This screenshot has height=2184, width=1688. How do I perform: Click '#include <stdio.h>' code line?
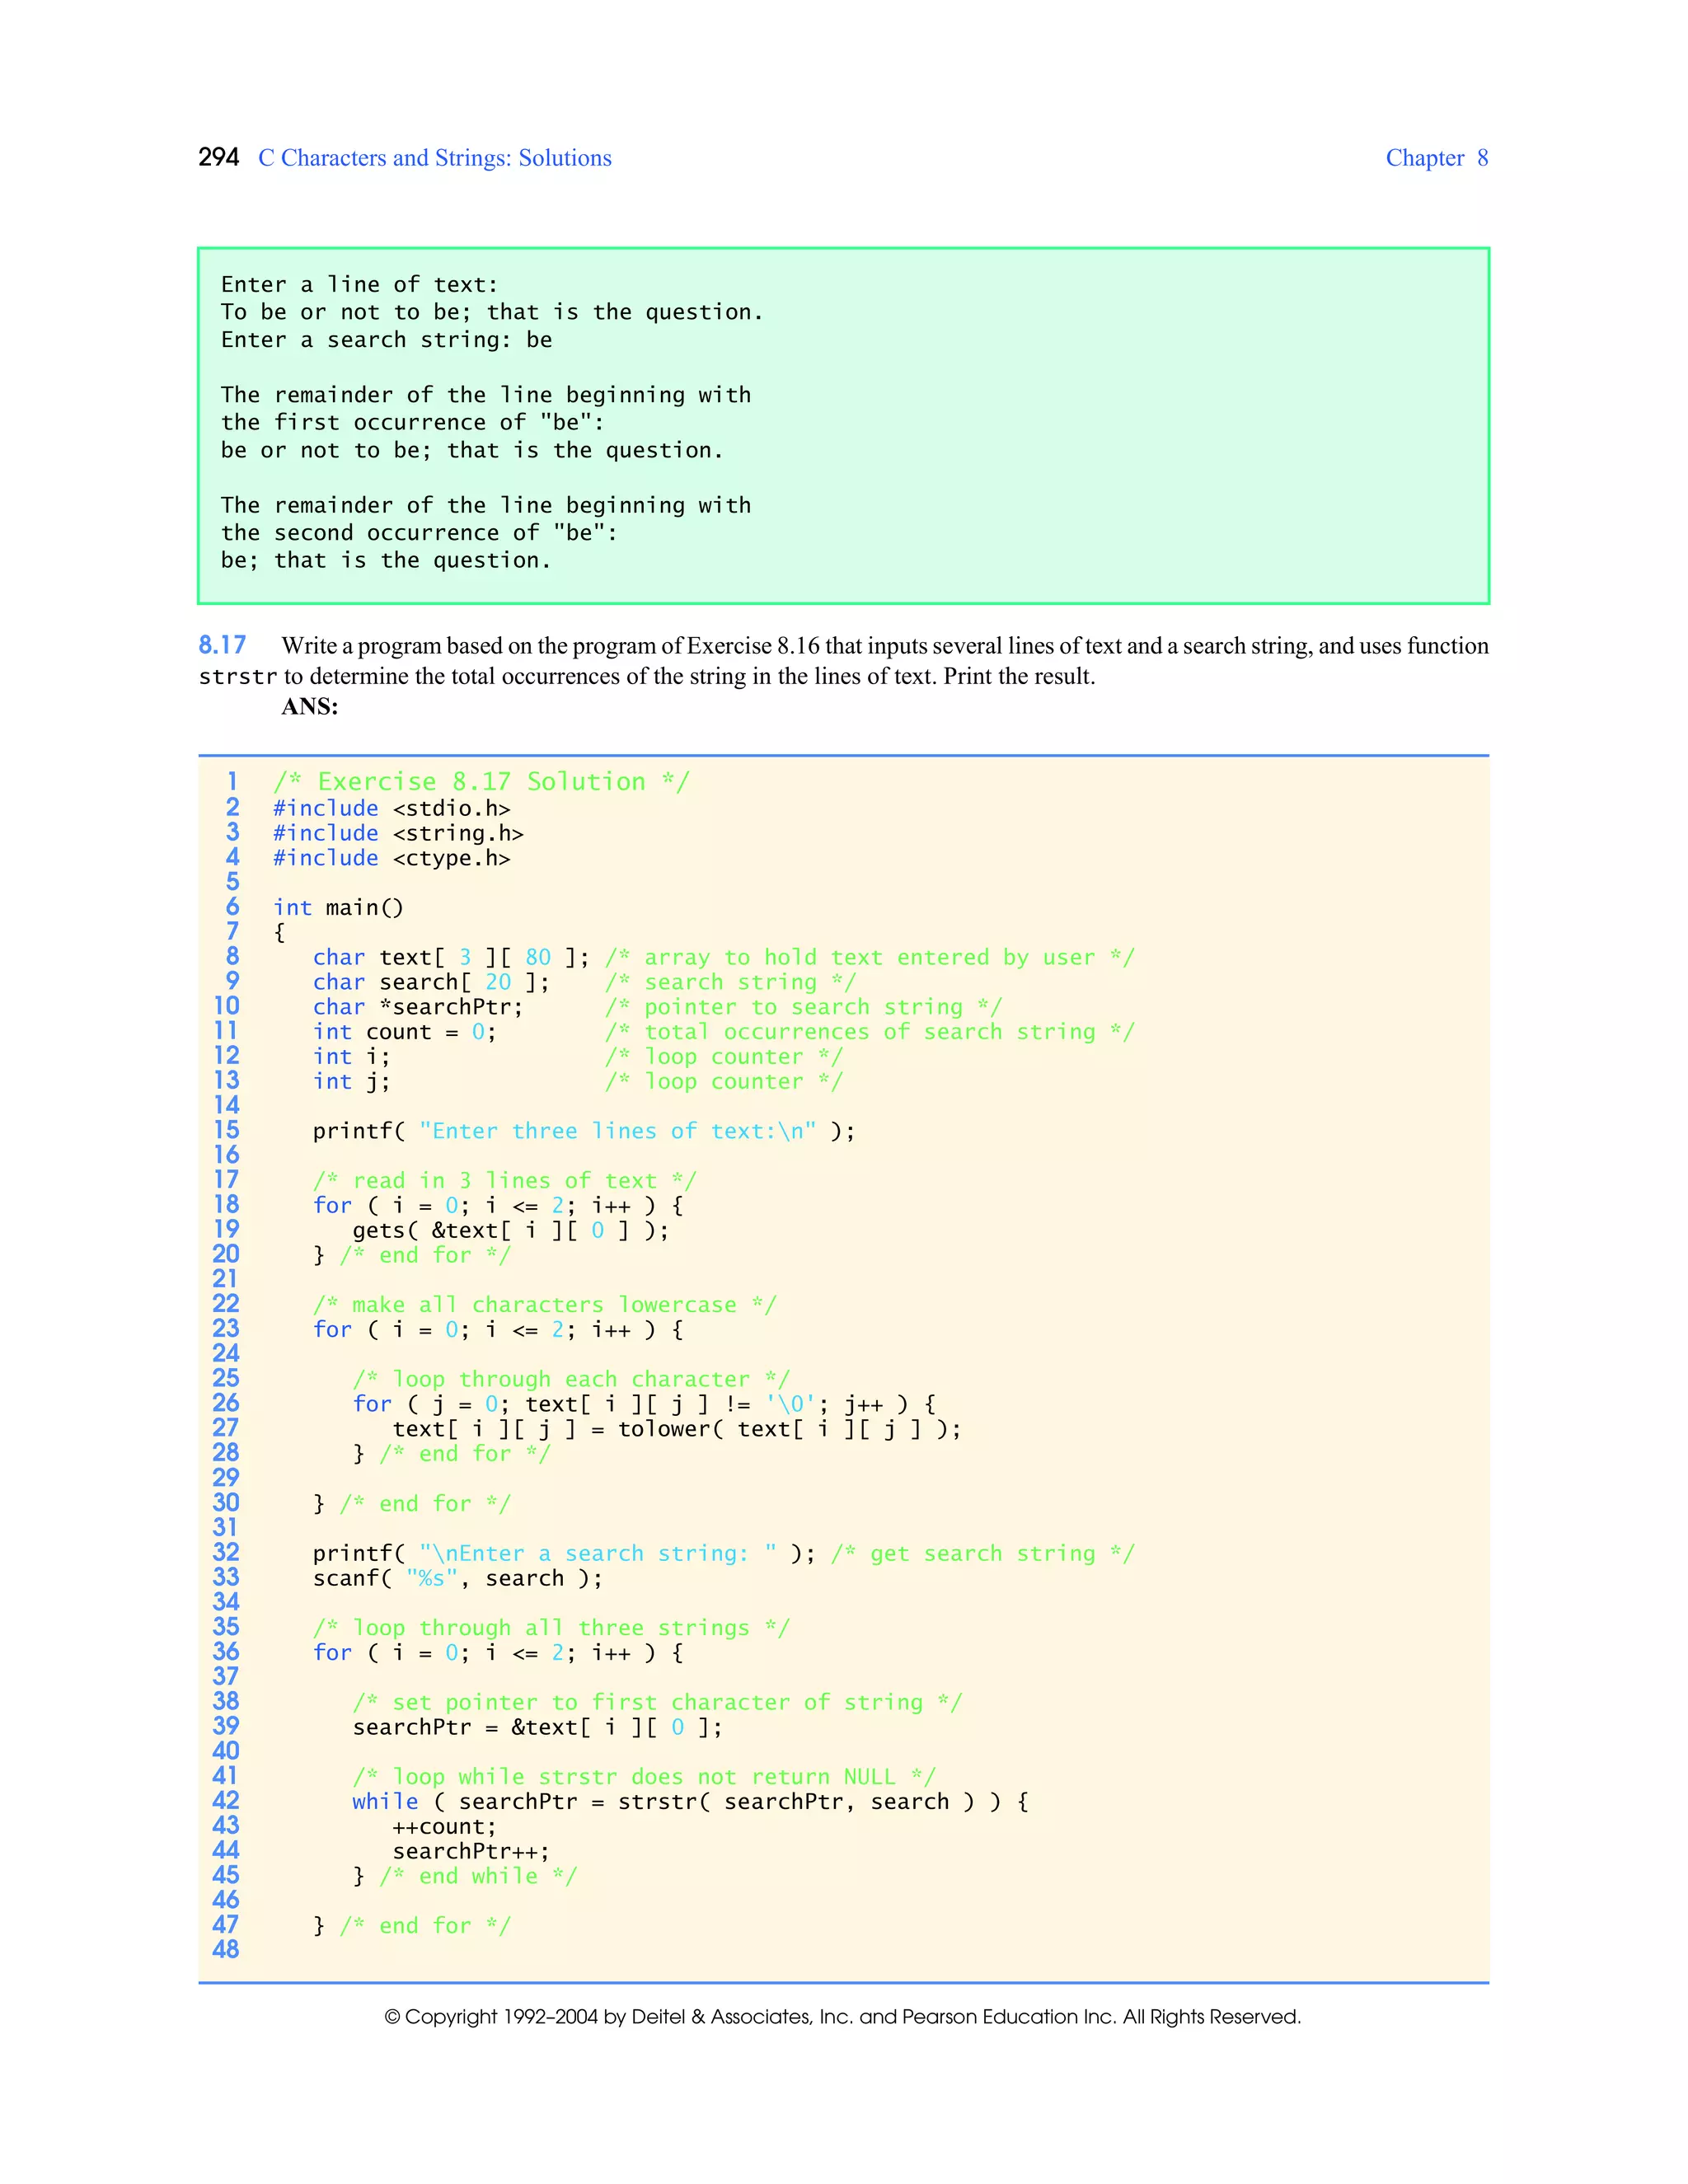392,808
